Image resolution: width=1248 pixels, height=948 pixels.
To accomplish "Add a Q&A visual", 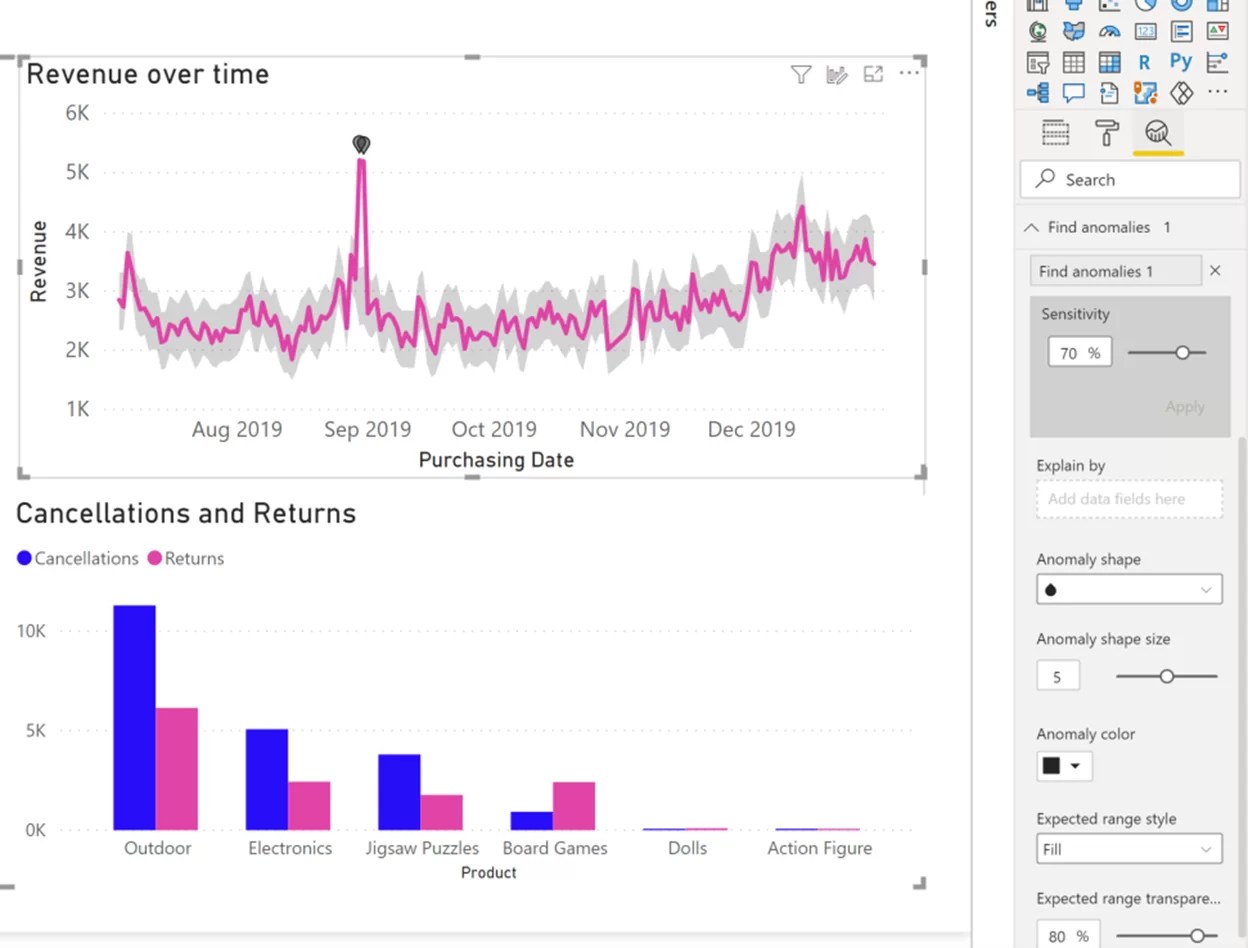I will tap(1073, 93).
